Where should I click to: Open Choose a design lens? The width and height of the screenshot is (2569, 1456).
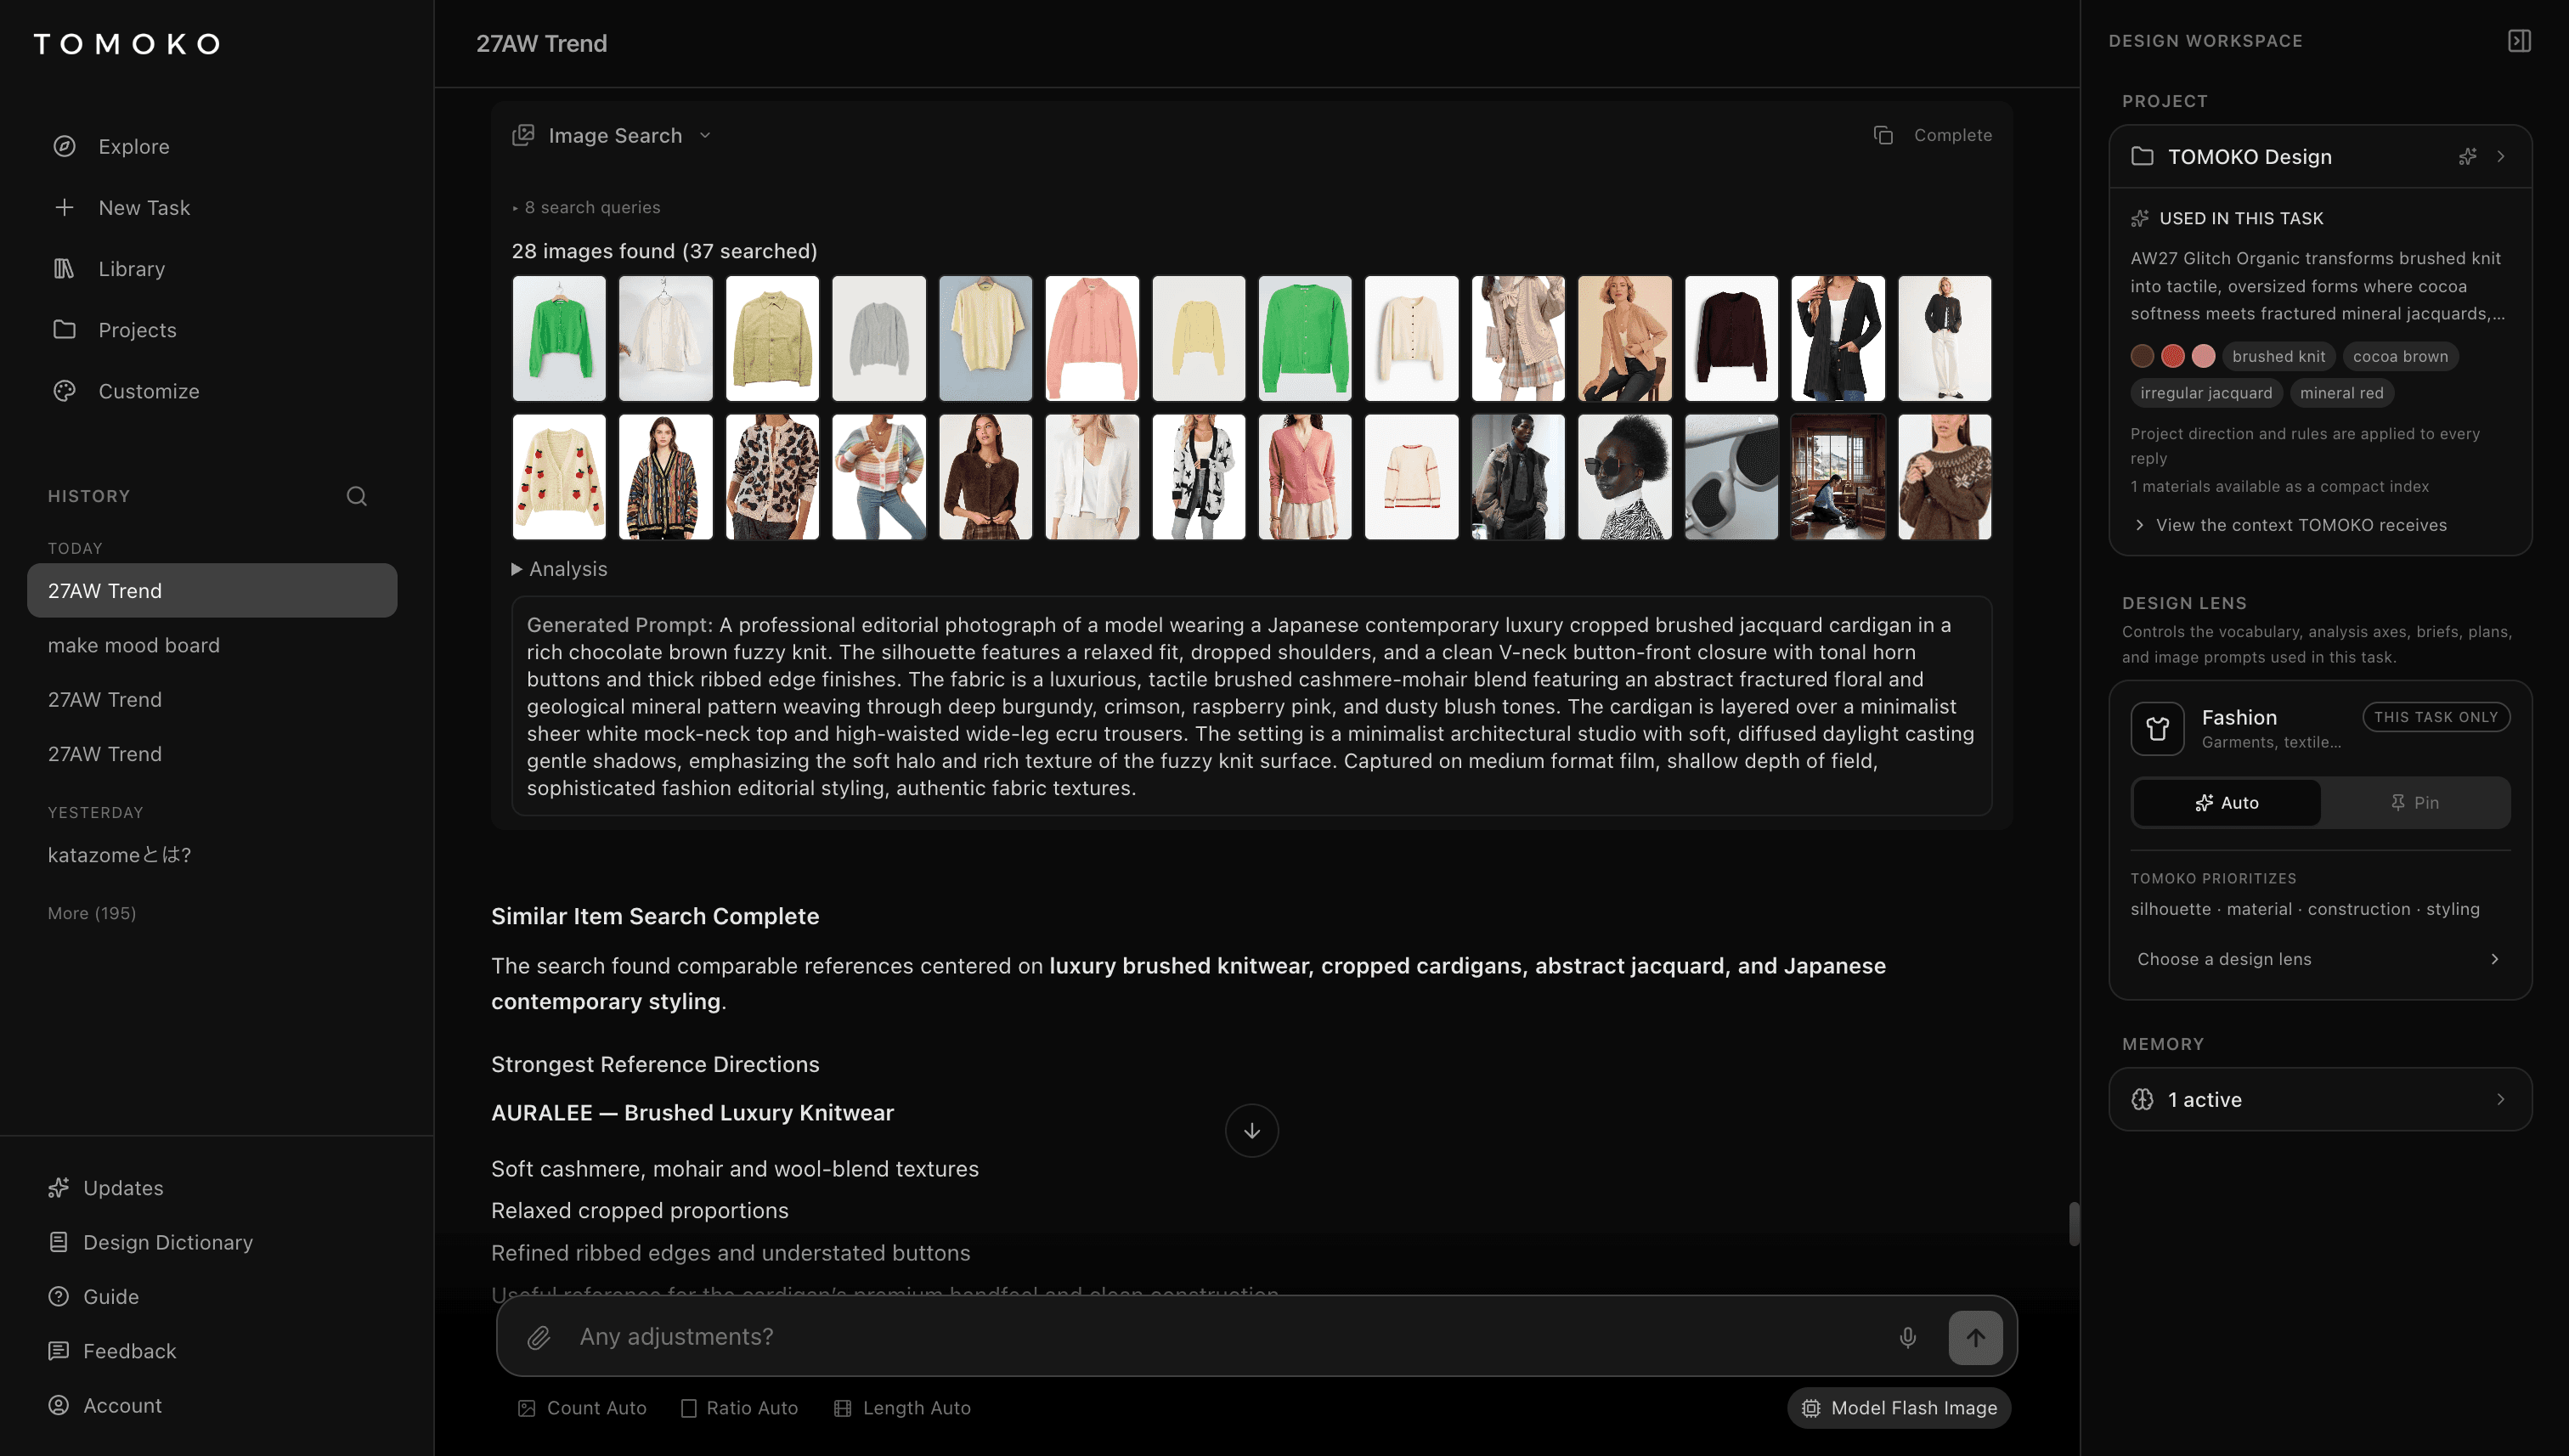2320,958
